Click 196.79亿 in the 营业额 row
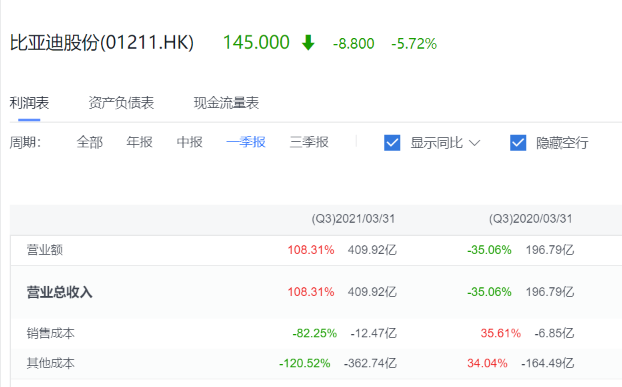 (x=550, y=250)
